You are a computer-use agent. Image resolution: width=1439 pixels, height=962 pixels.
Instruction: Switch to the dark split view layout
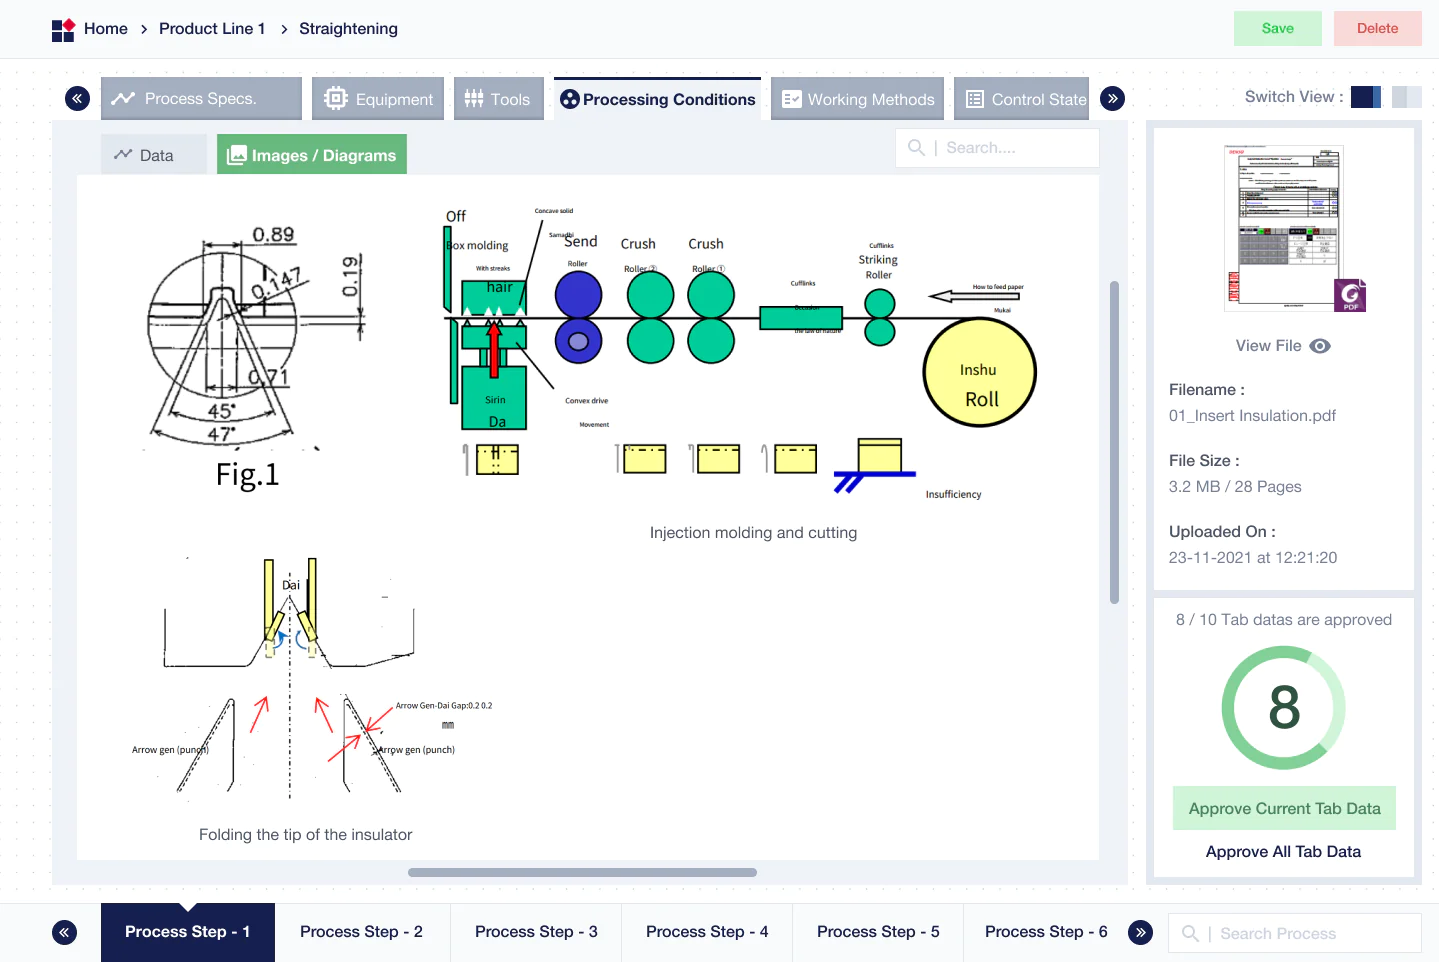pos(1366,97)
